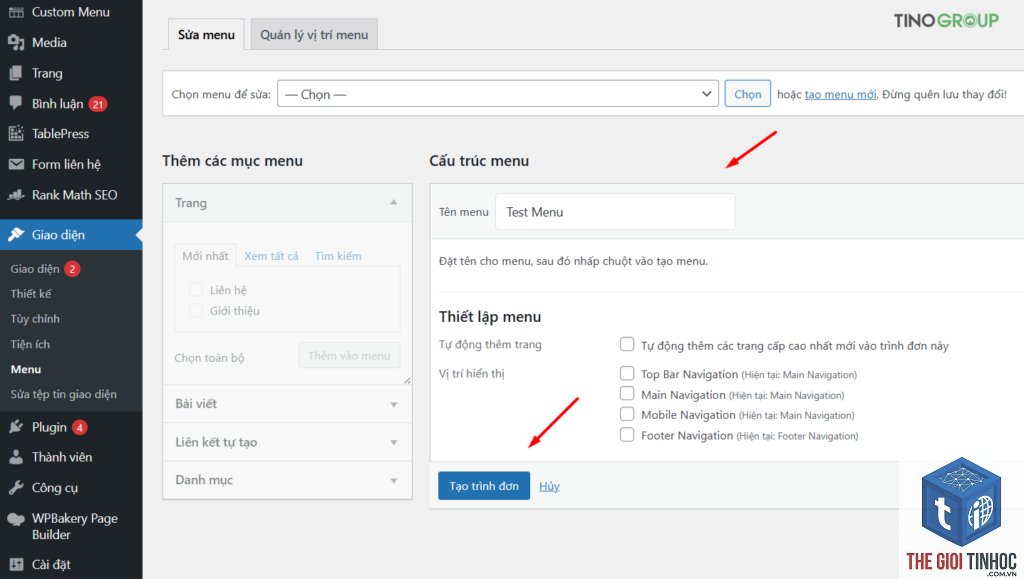Screen dimensions: 1024x579
Task: Switch to the Sửa menu tab
Action: coord(206,35)
